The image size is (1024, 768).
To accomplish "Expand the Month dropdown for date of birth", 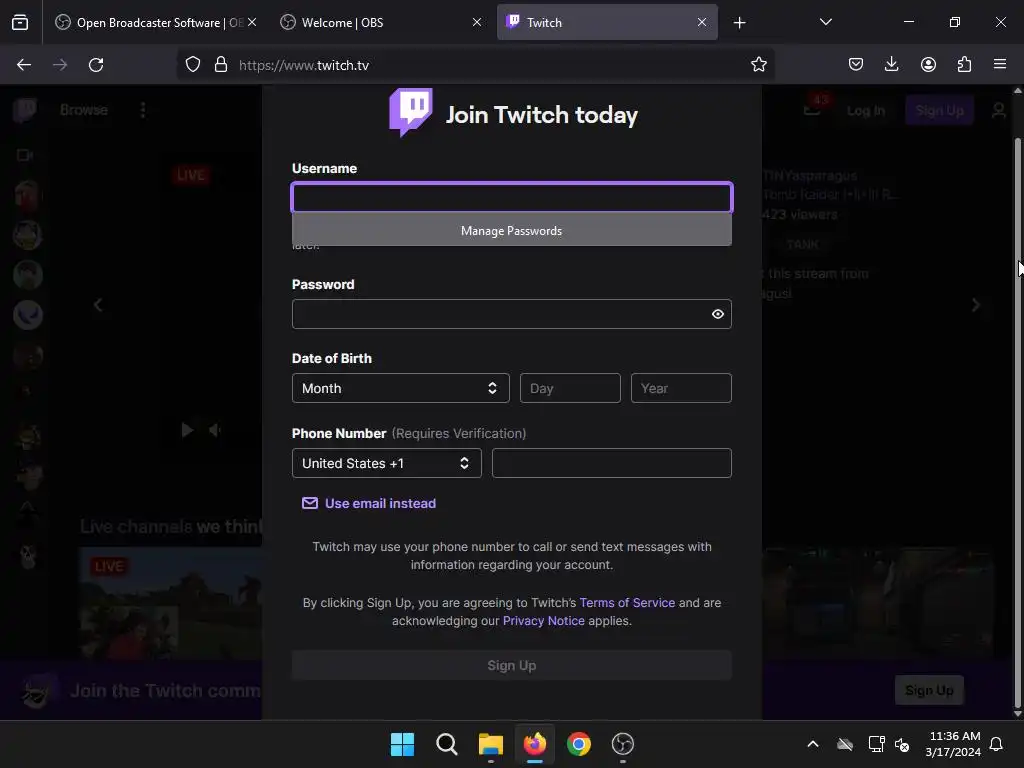I will [400, 388].
